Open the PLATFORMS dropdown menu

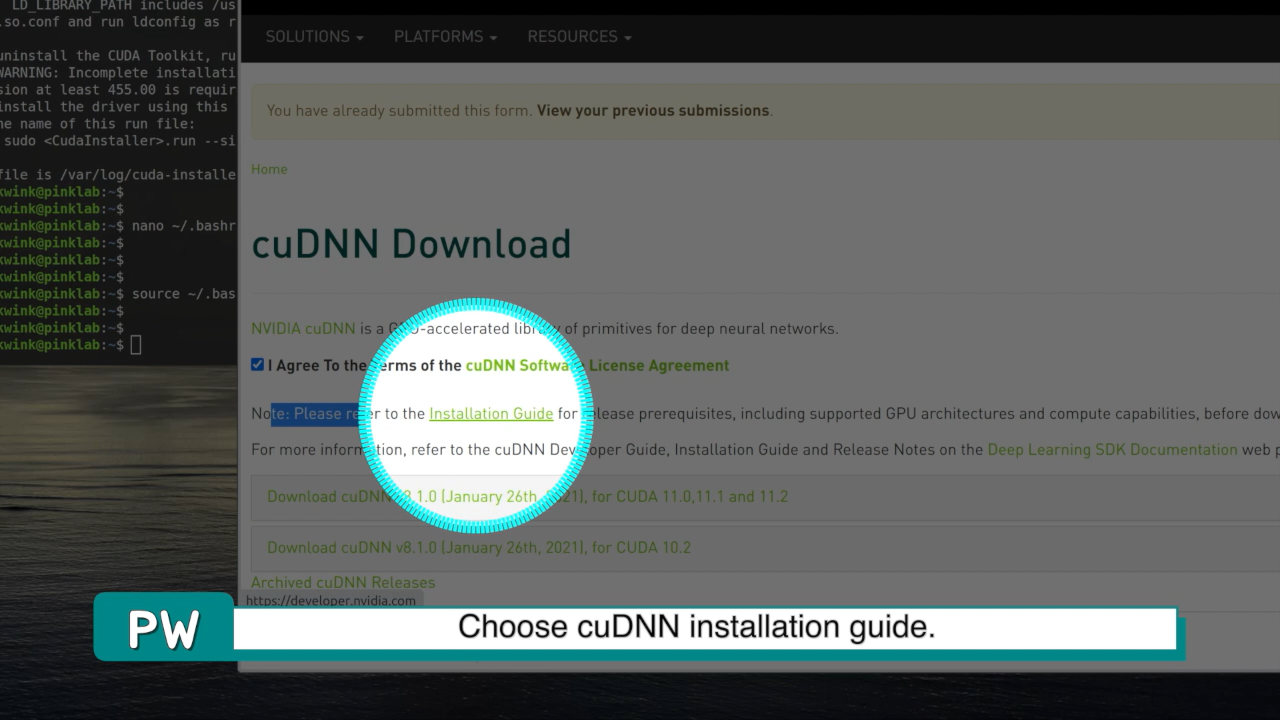[x=445, y=37]
